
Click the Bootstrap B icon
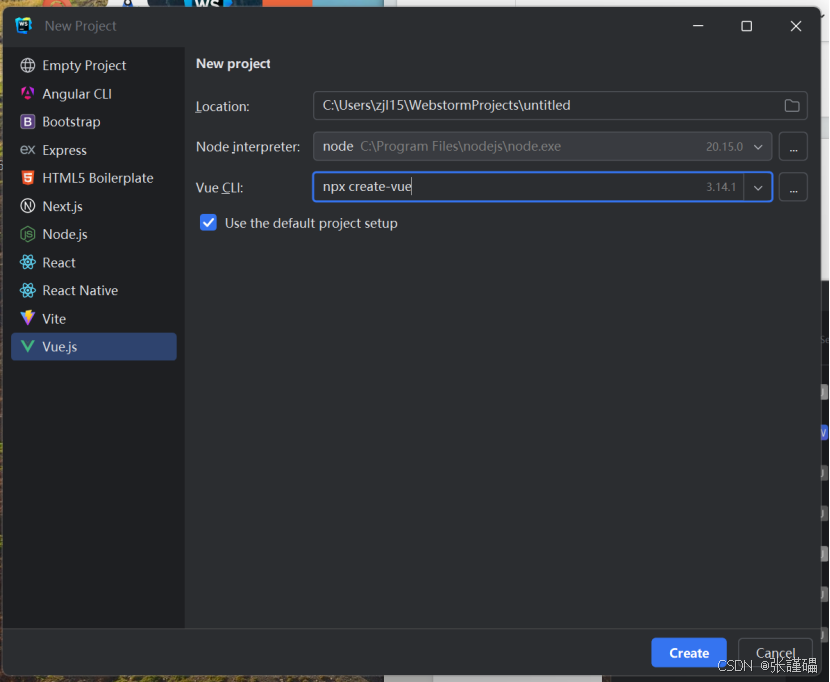28,122
